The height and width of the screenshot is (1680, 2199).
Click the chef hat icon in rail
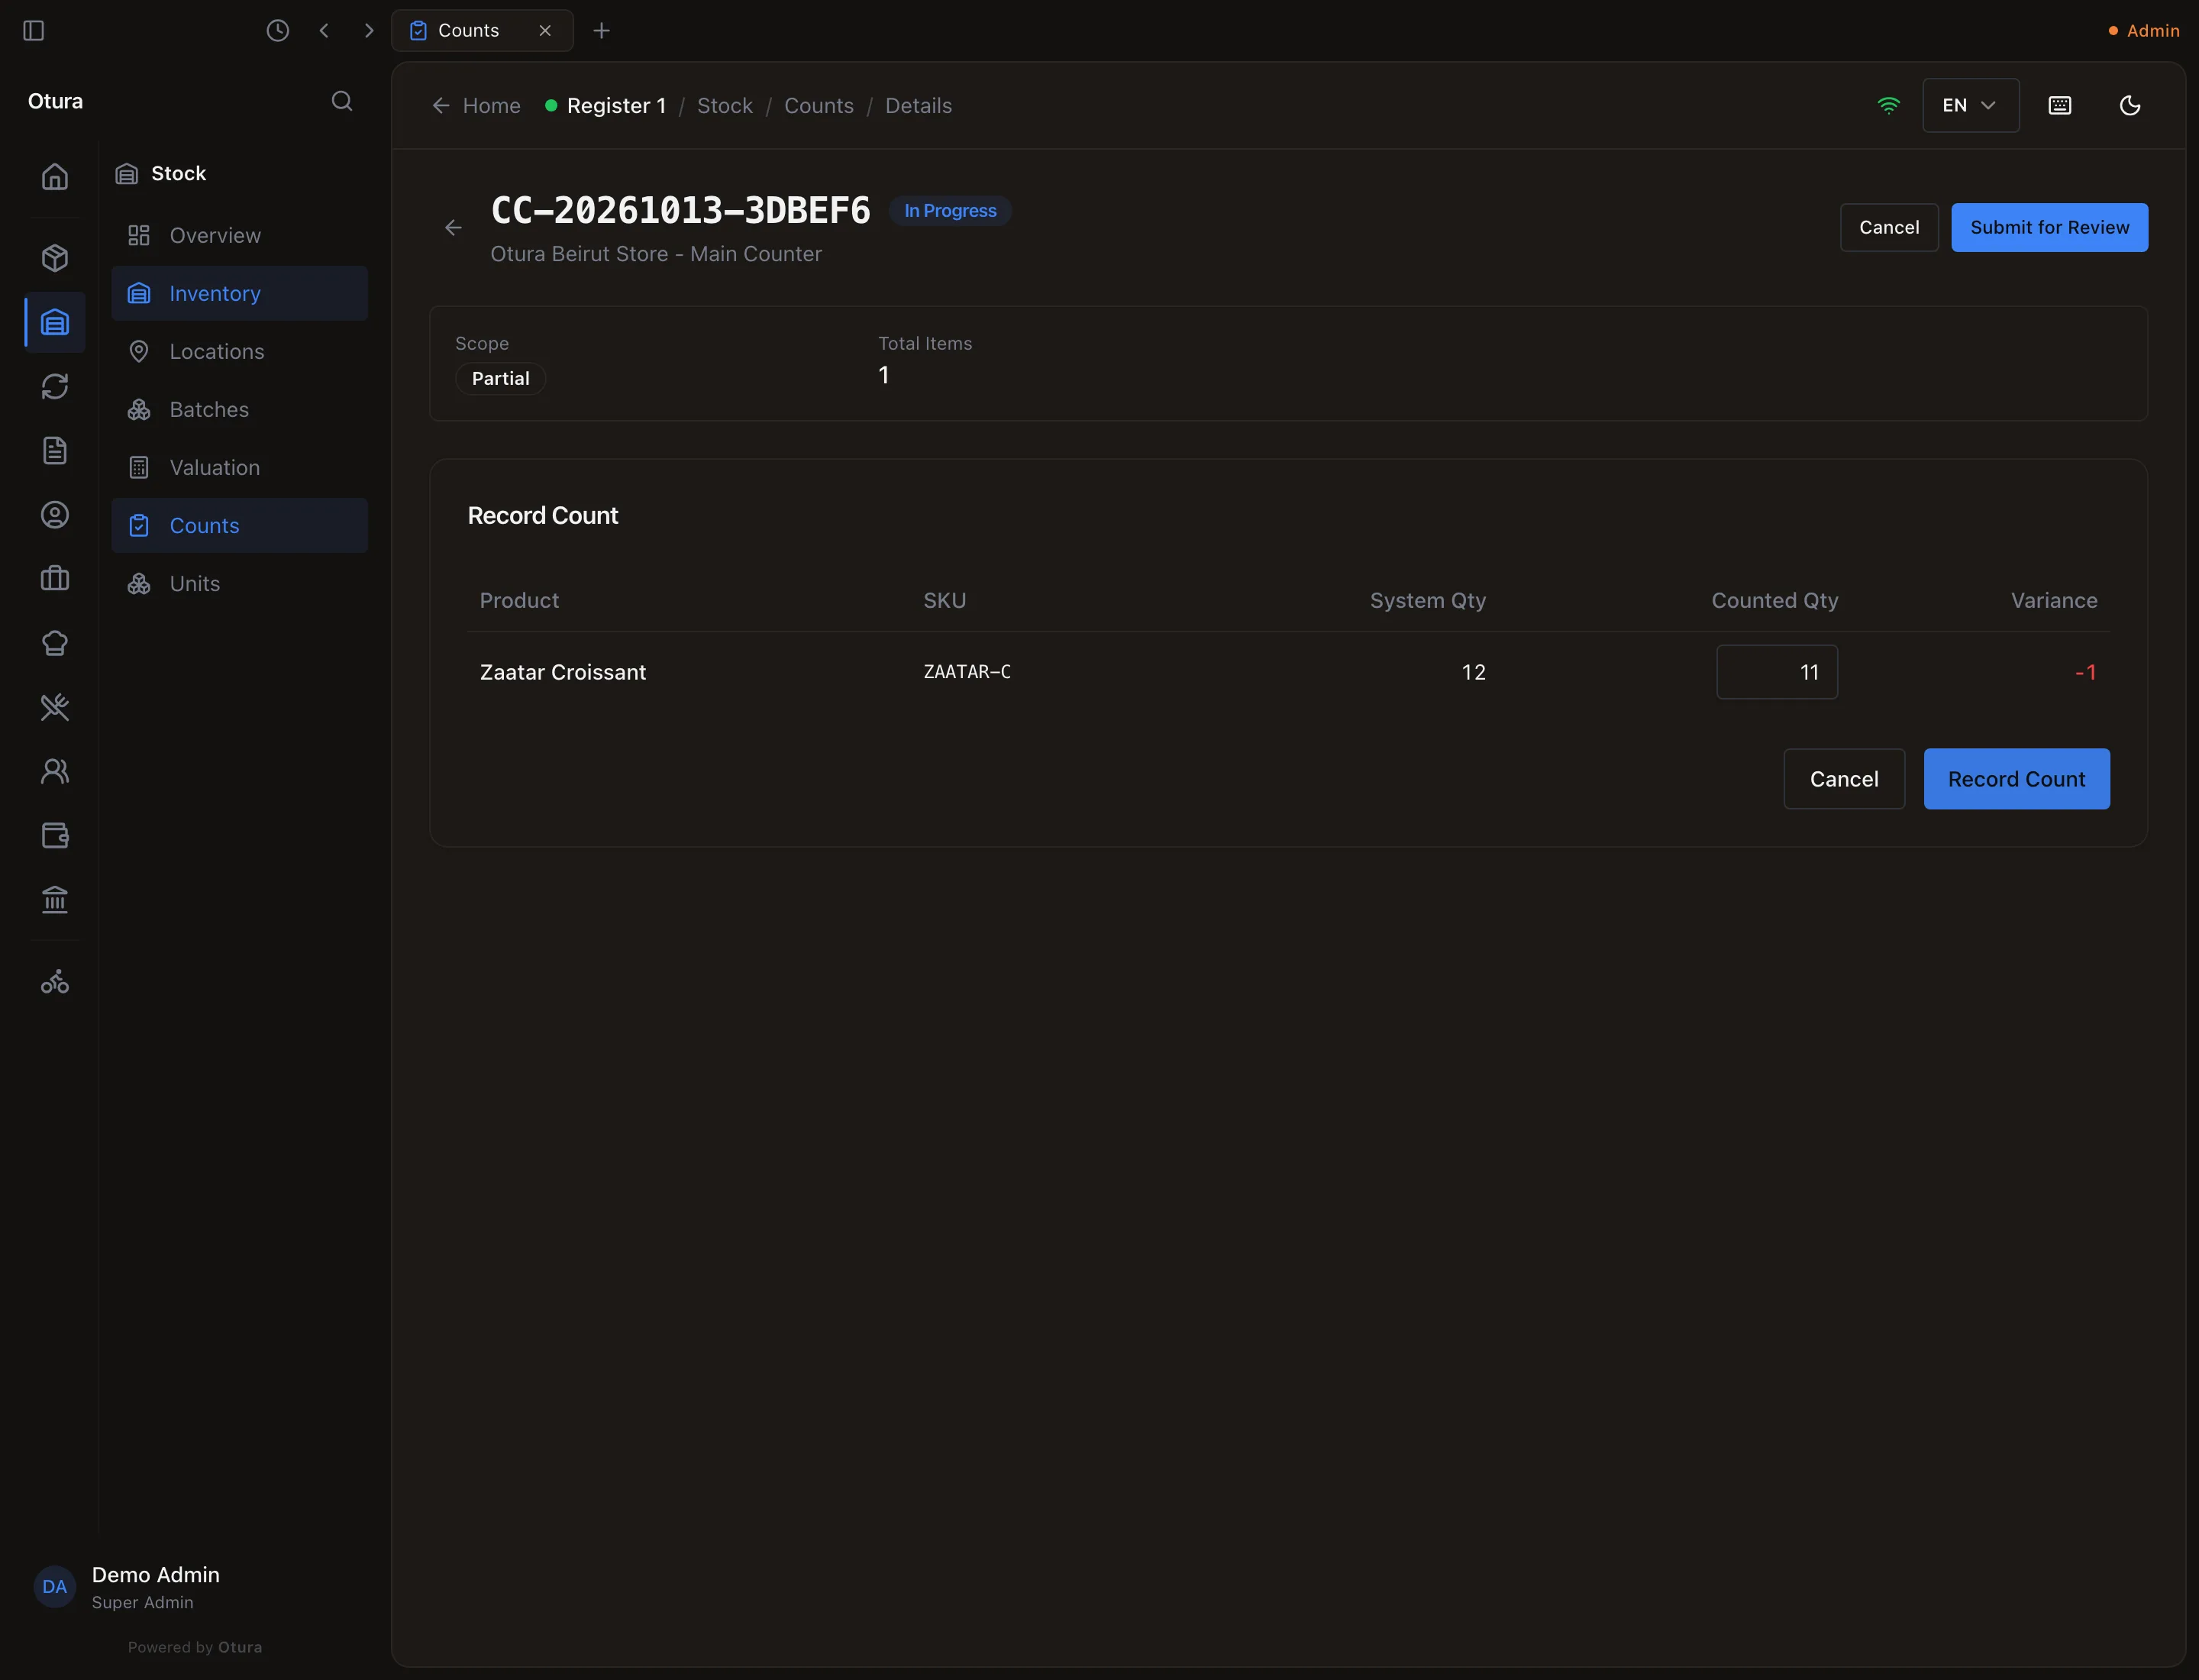(x=55, y=643)
